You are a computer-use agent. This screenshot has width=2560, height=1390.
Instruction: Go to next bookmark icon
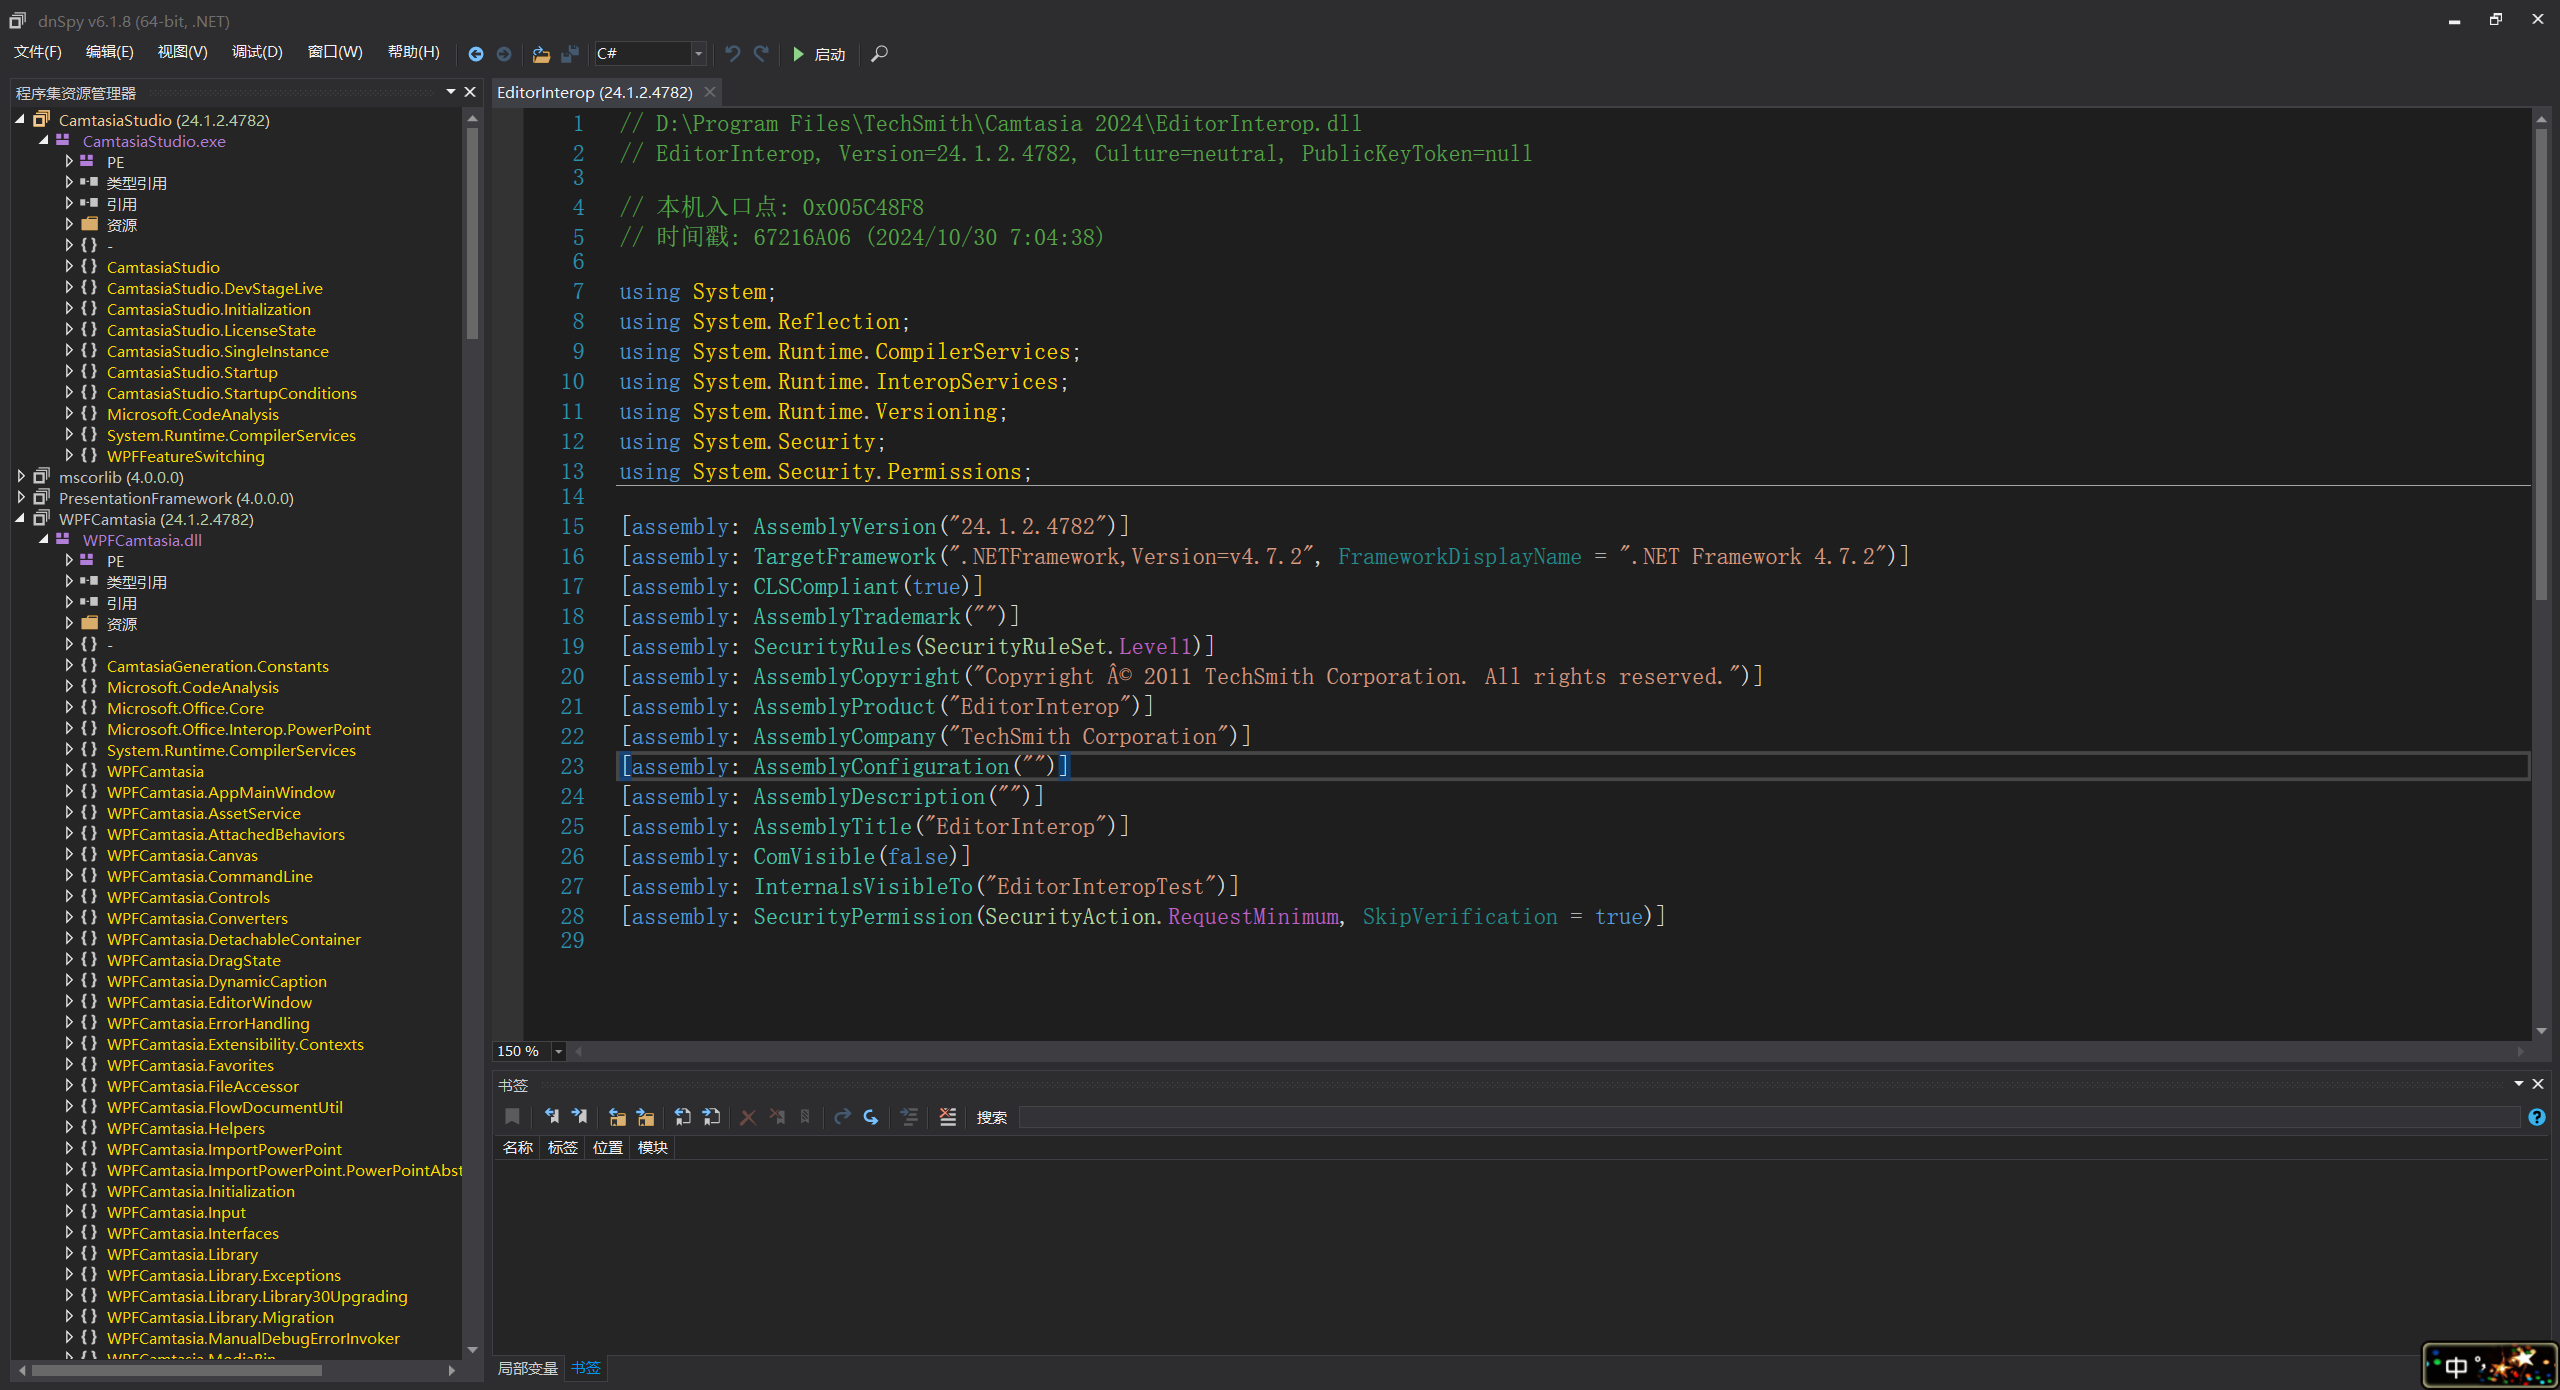(x=580, y=1117)
